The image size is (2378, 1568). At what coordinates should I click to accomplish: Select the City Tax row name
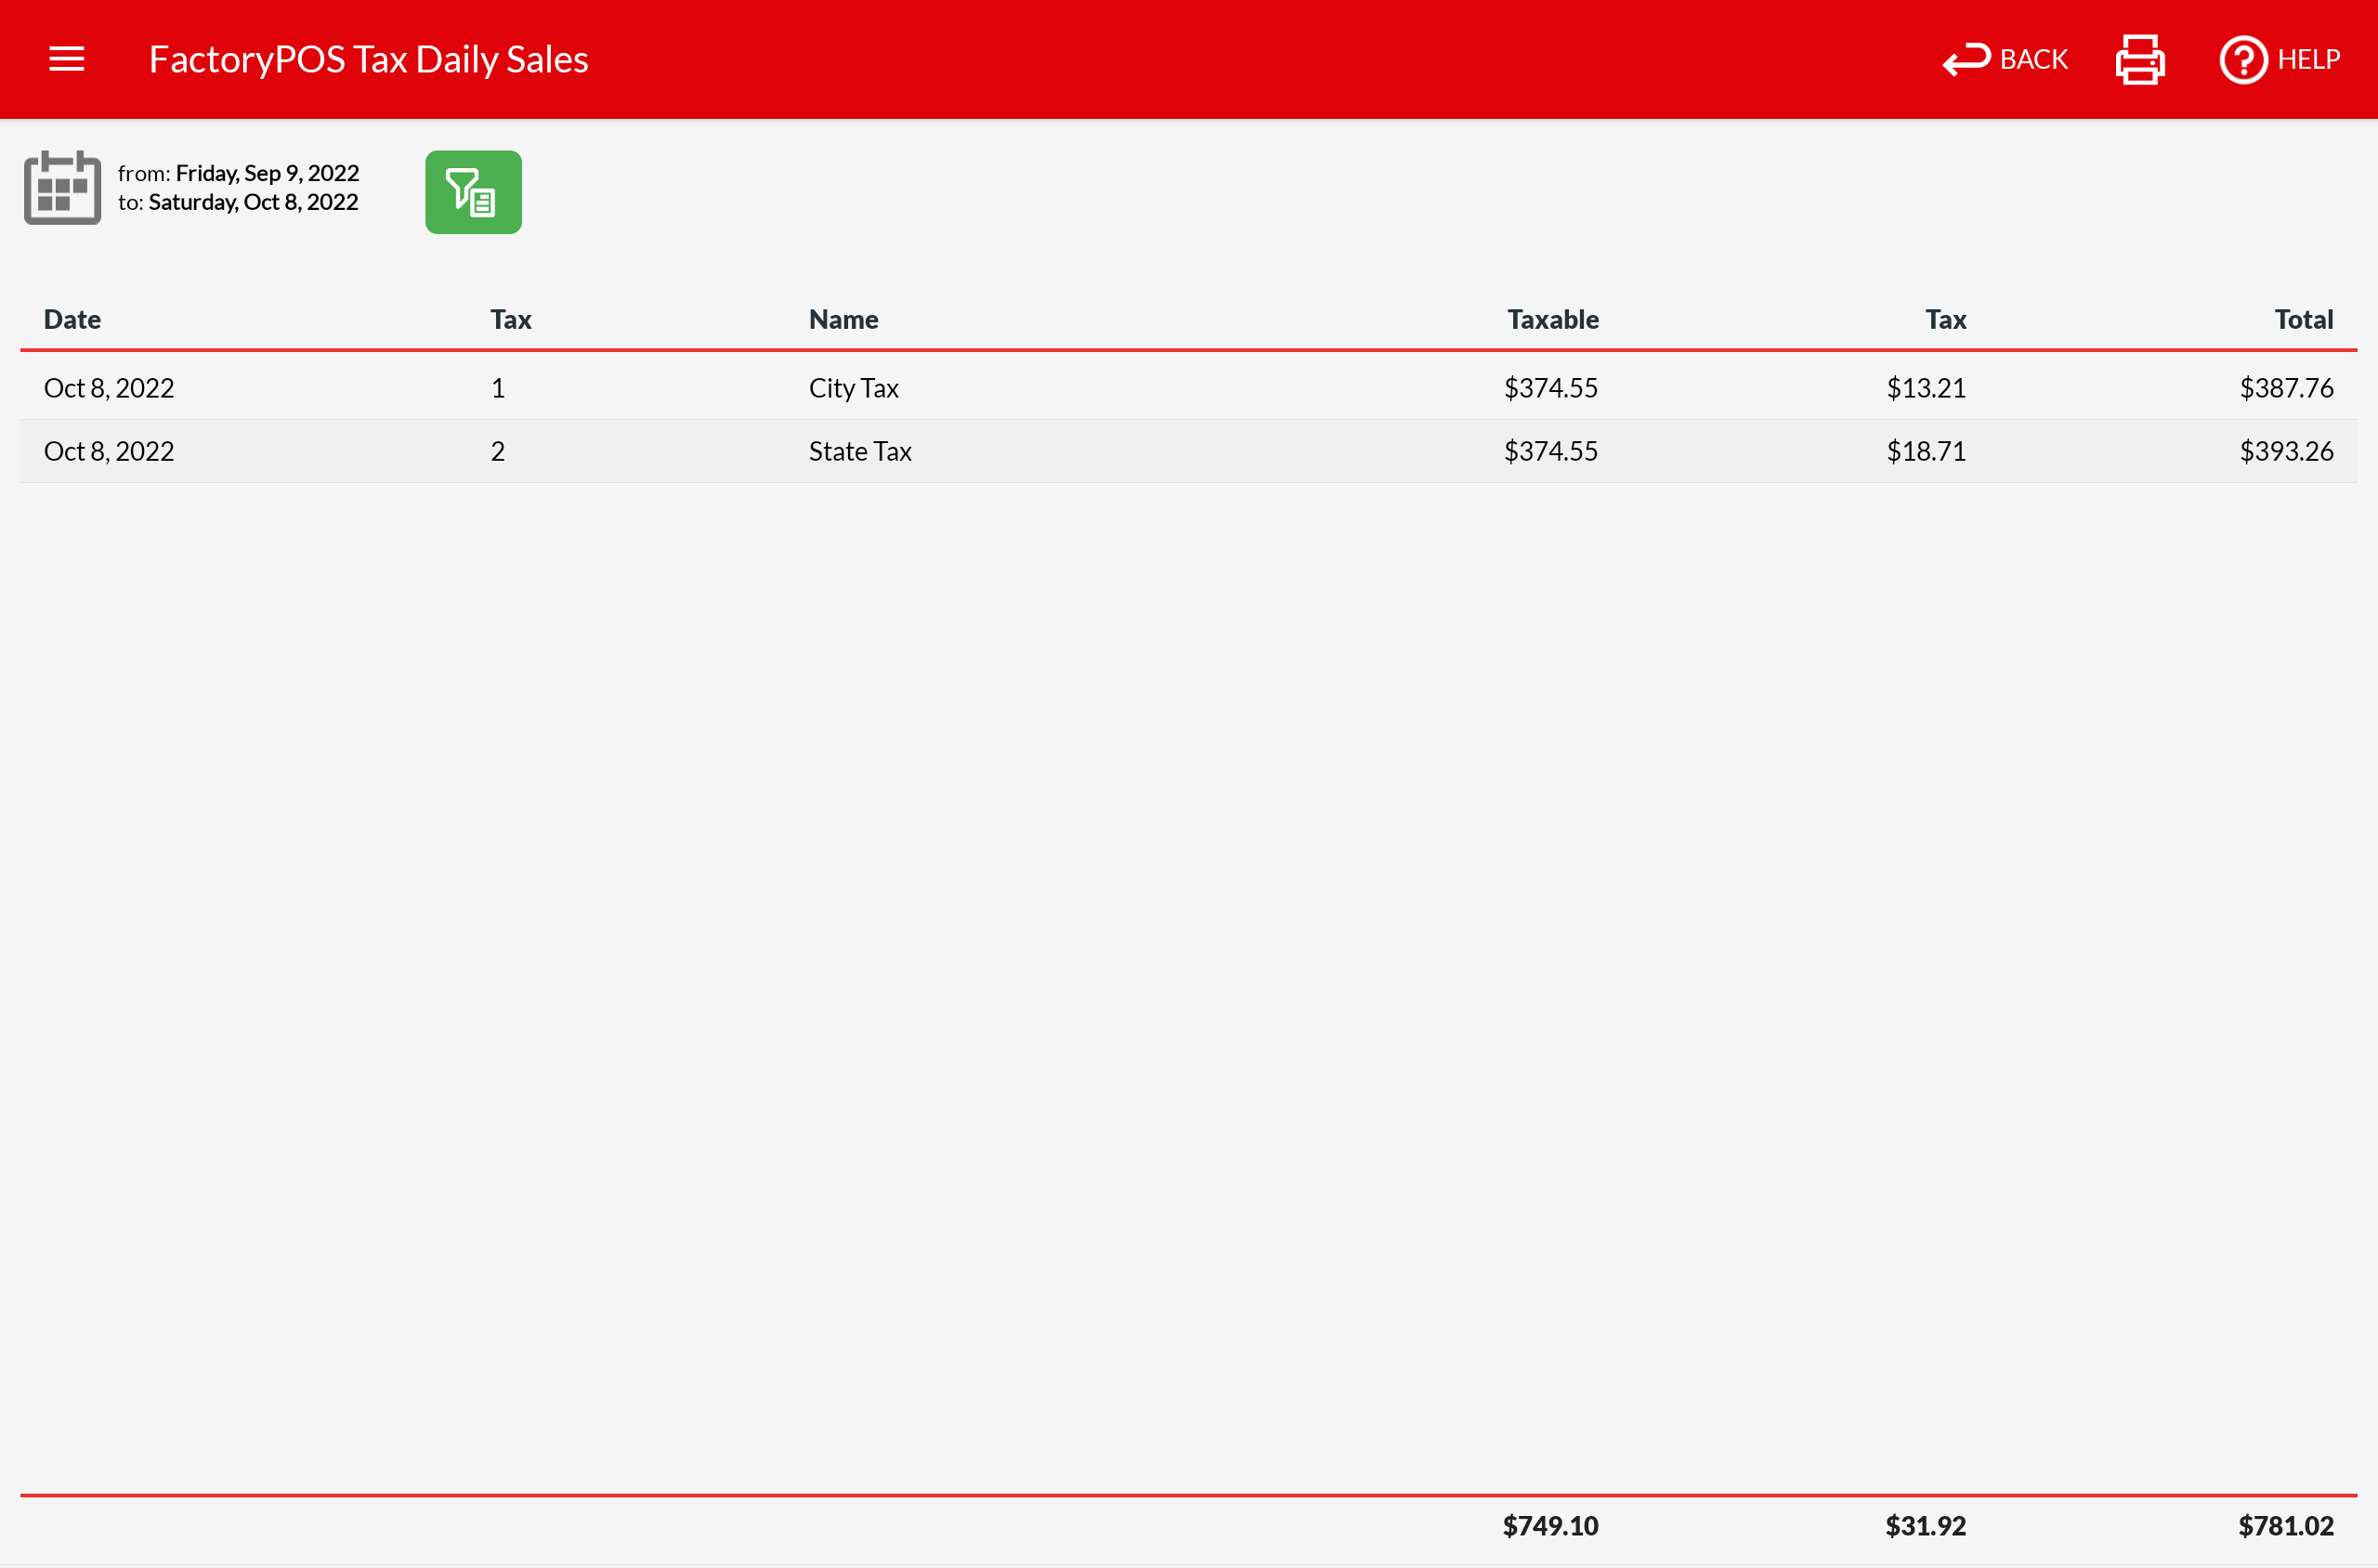[853, 388]
